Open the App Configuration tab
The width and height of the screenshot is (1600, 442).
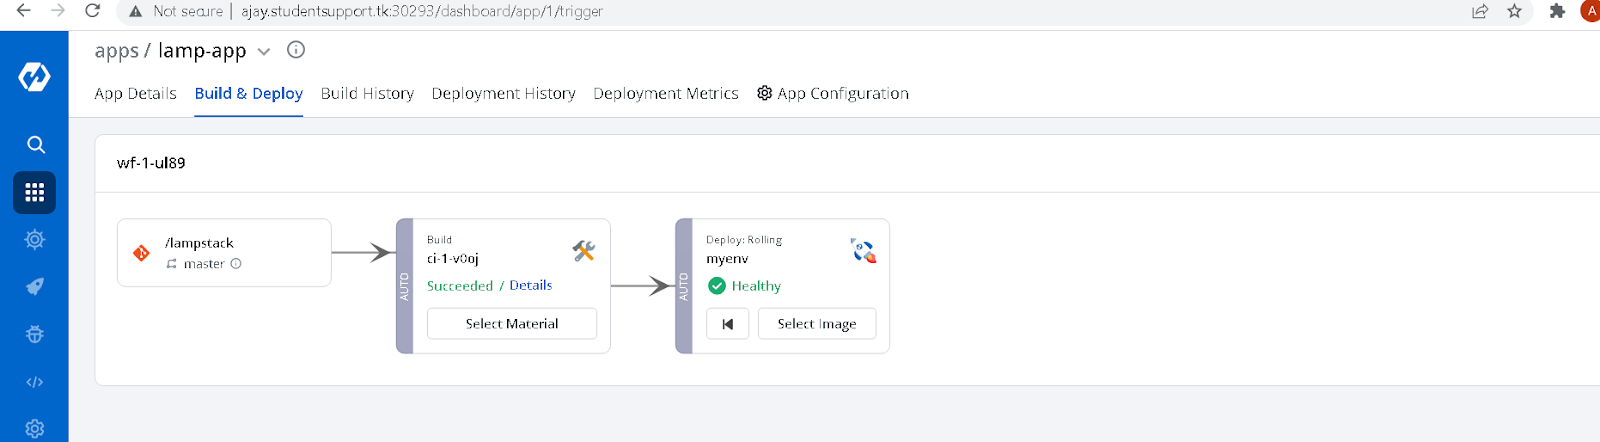click(832, 93)
